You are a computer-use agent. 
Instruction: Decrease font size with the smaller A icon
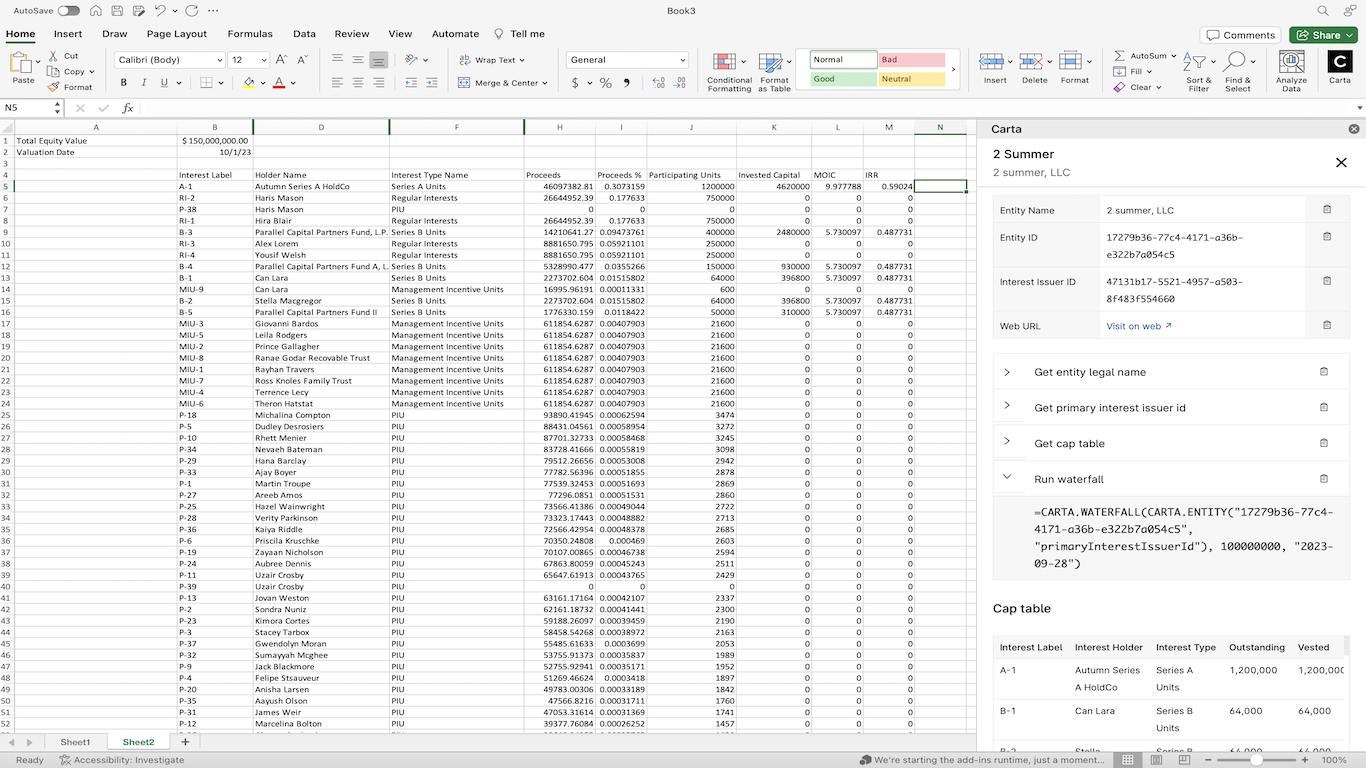(x=302, y=60)
